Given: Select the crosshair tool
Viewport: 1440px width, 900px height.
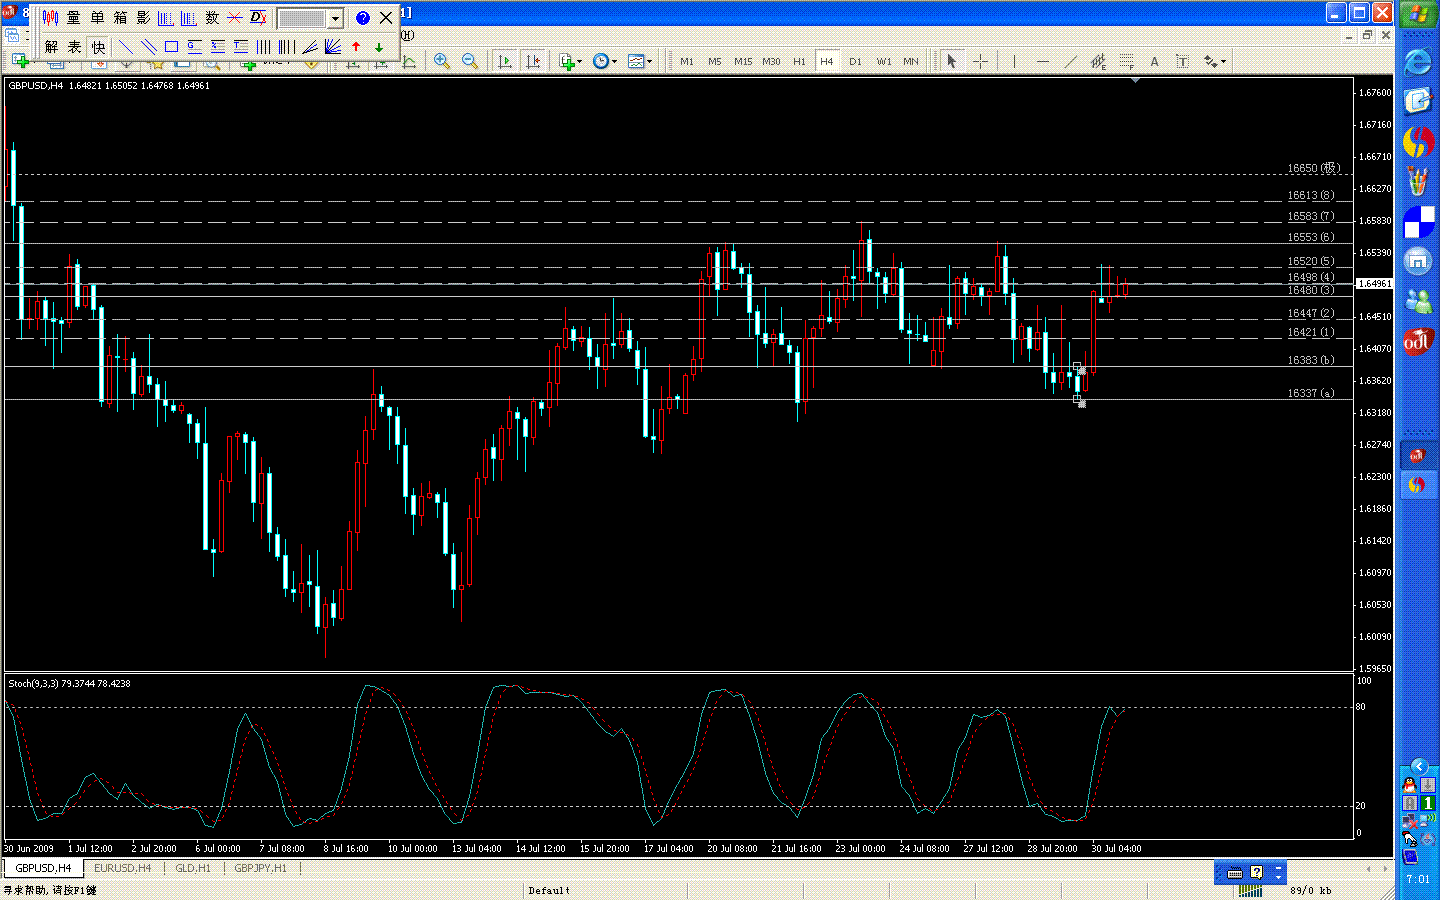Looking at the screenshot, I should click(980, 61).
